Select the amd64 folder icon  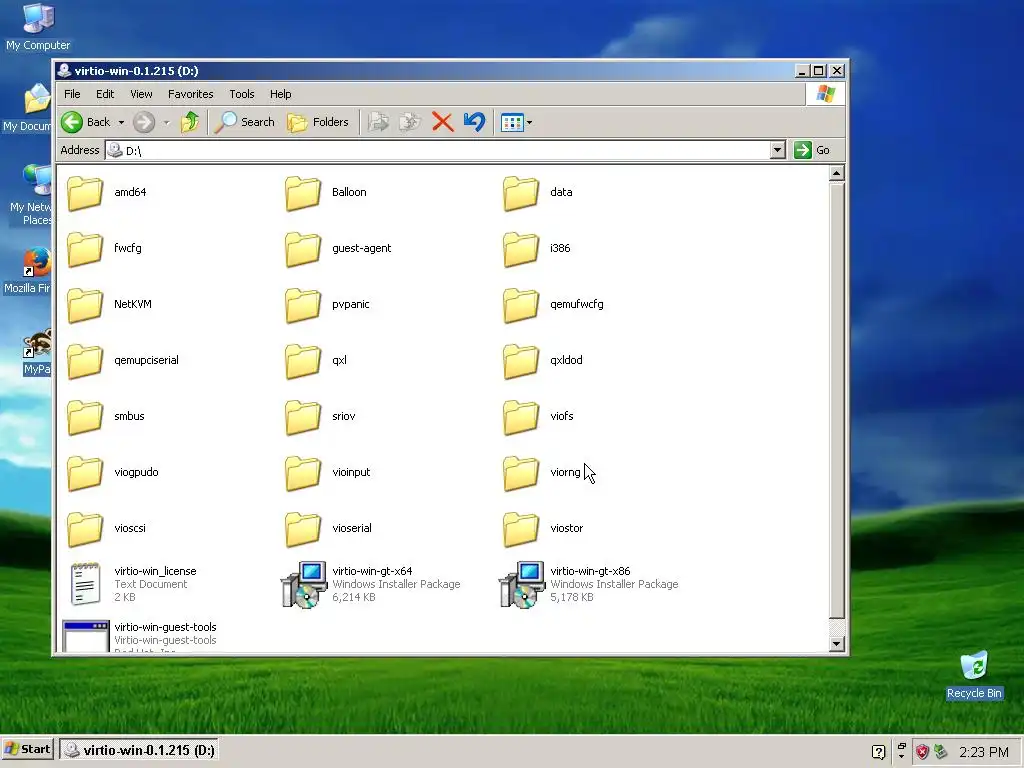coord(85,193)
